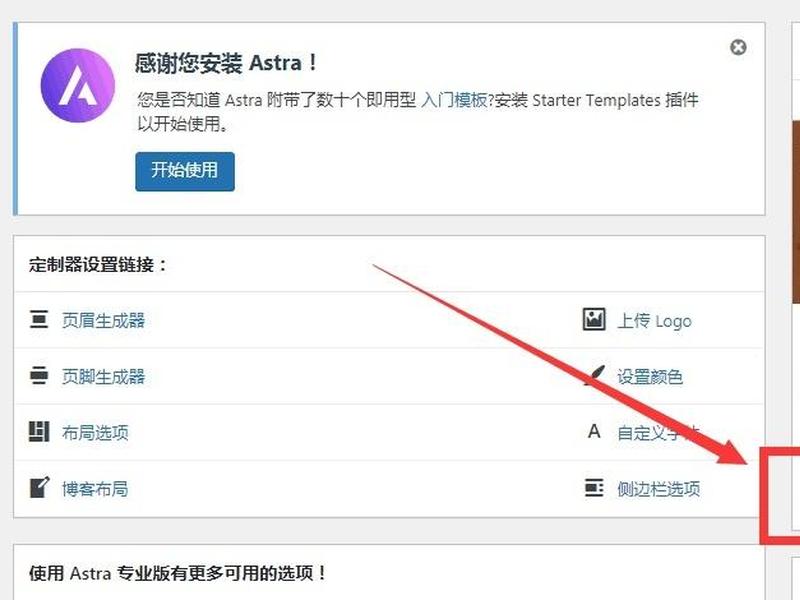Viewport: 800px width, 600px height.
Task: Open the 上传 Logo link
Action: (655, 321)
